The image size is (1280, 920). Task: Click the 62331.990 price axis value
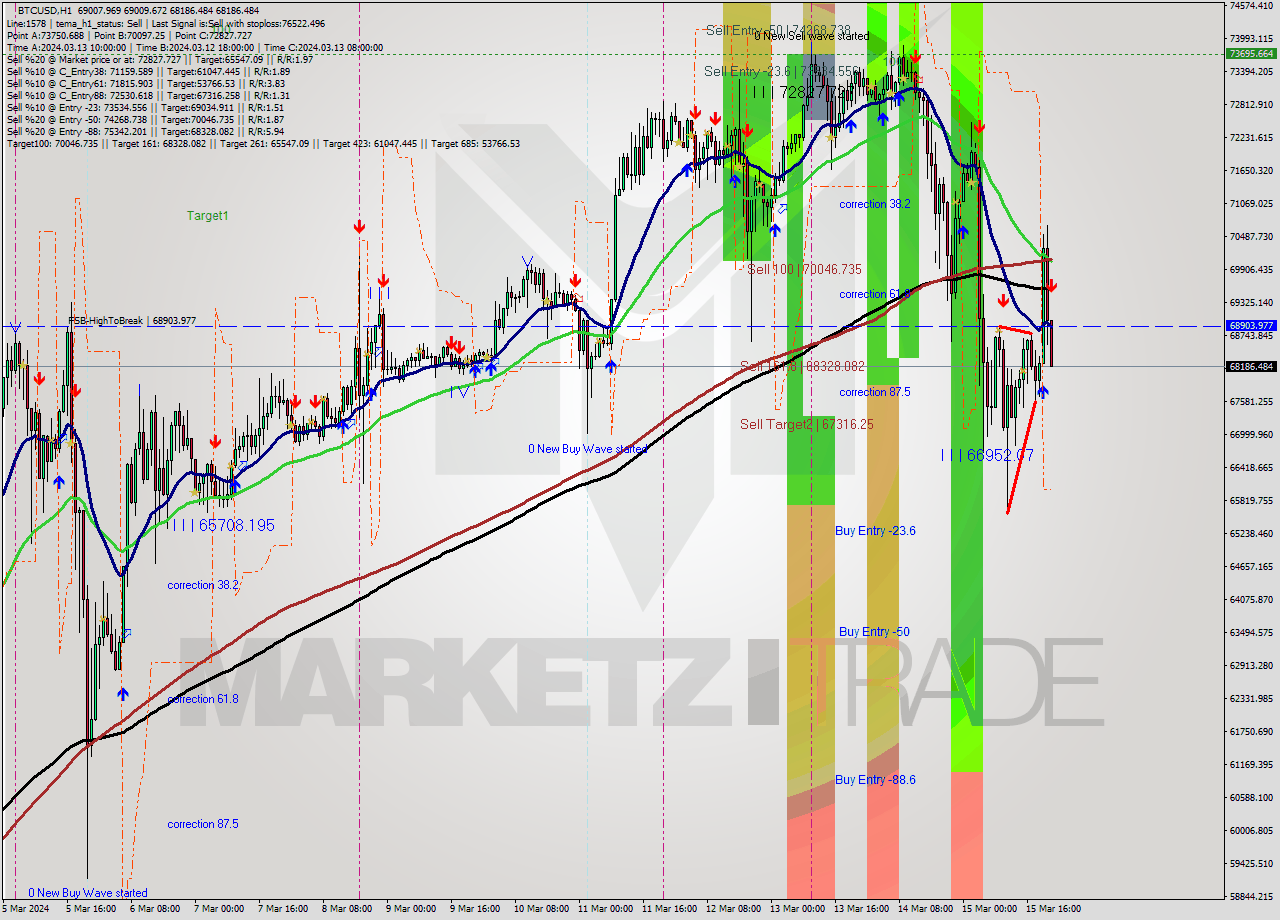point(1251,698)
